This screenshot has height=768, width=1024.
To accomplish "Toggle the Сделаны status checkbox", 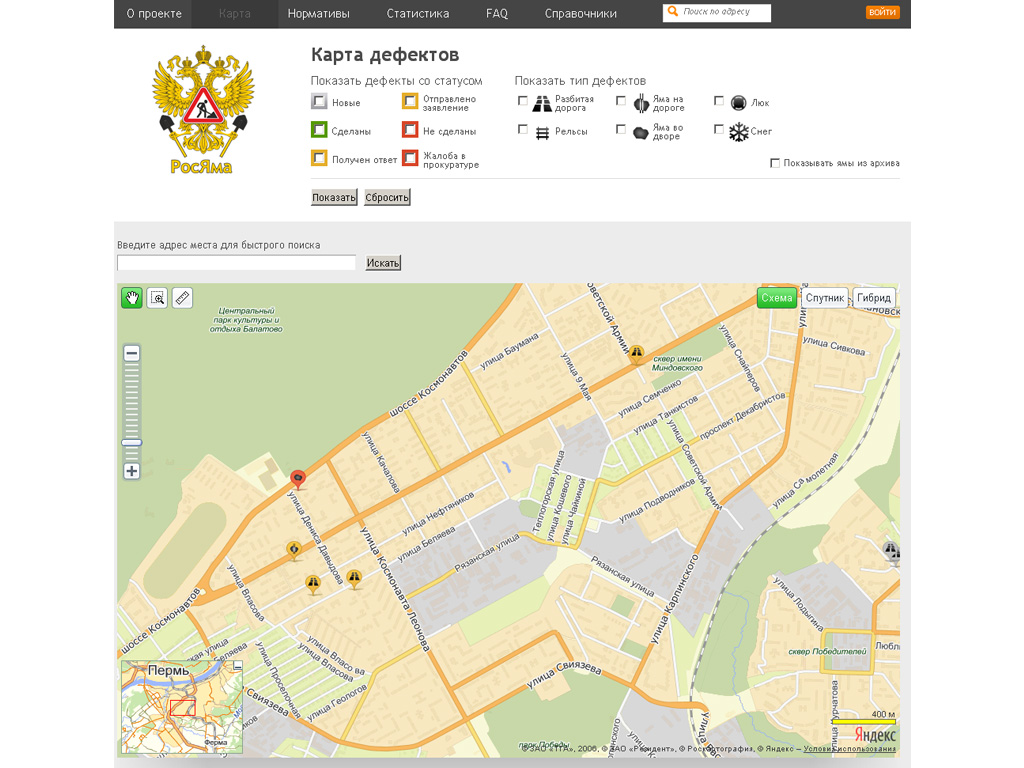I will click(x=319, y=130).
